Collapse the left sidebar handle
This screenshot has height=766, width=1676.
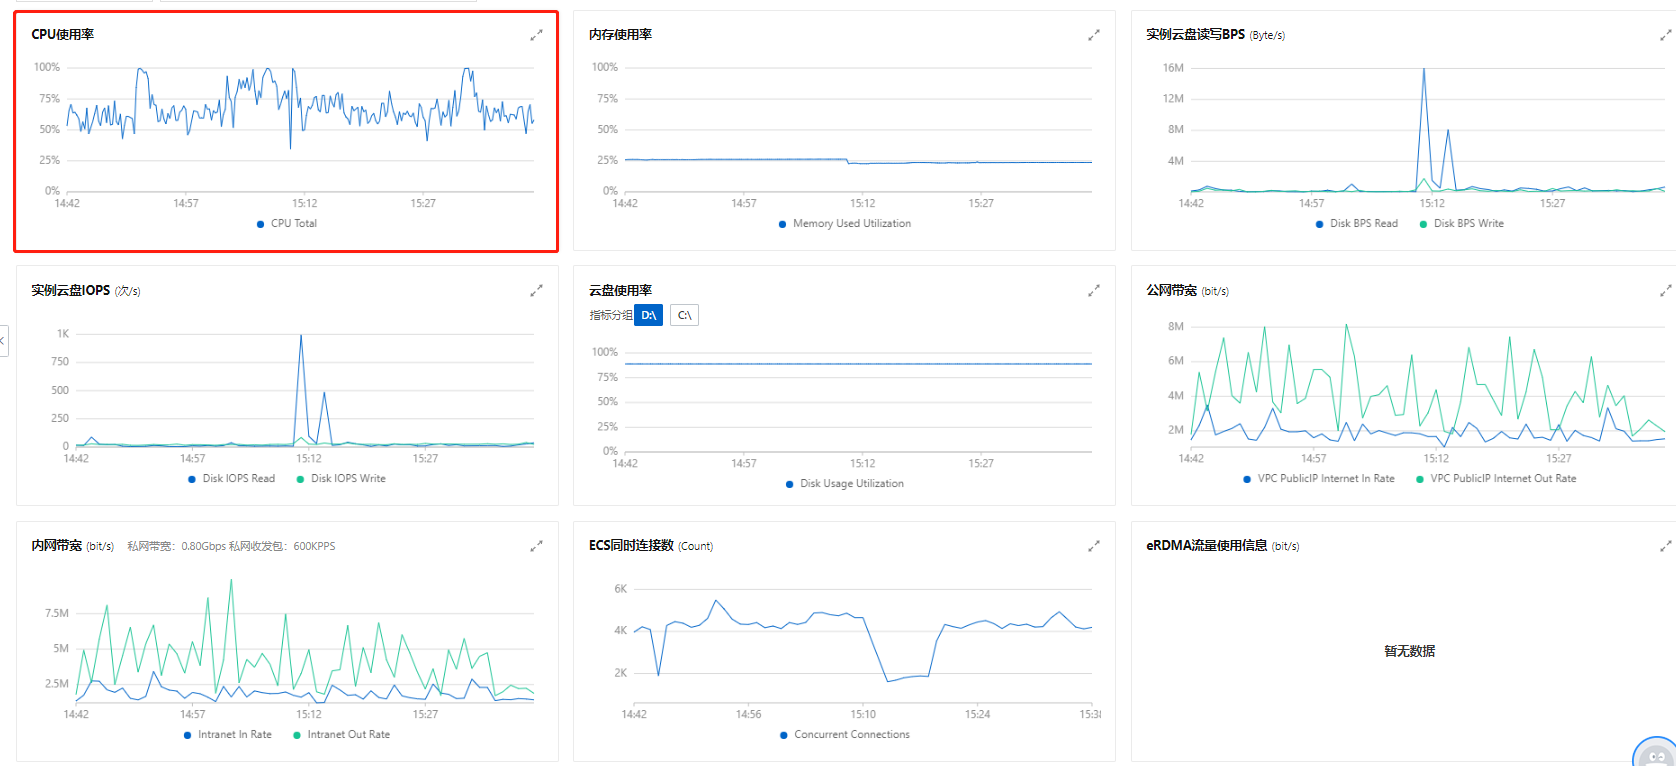(x=3, y=341)
